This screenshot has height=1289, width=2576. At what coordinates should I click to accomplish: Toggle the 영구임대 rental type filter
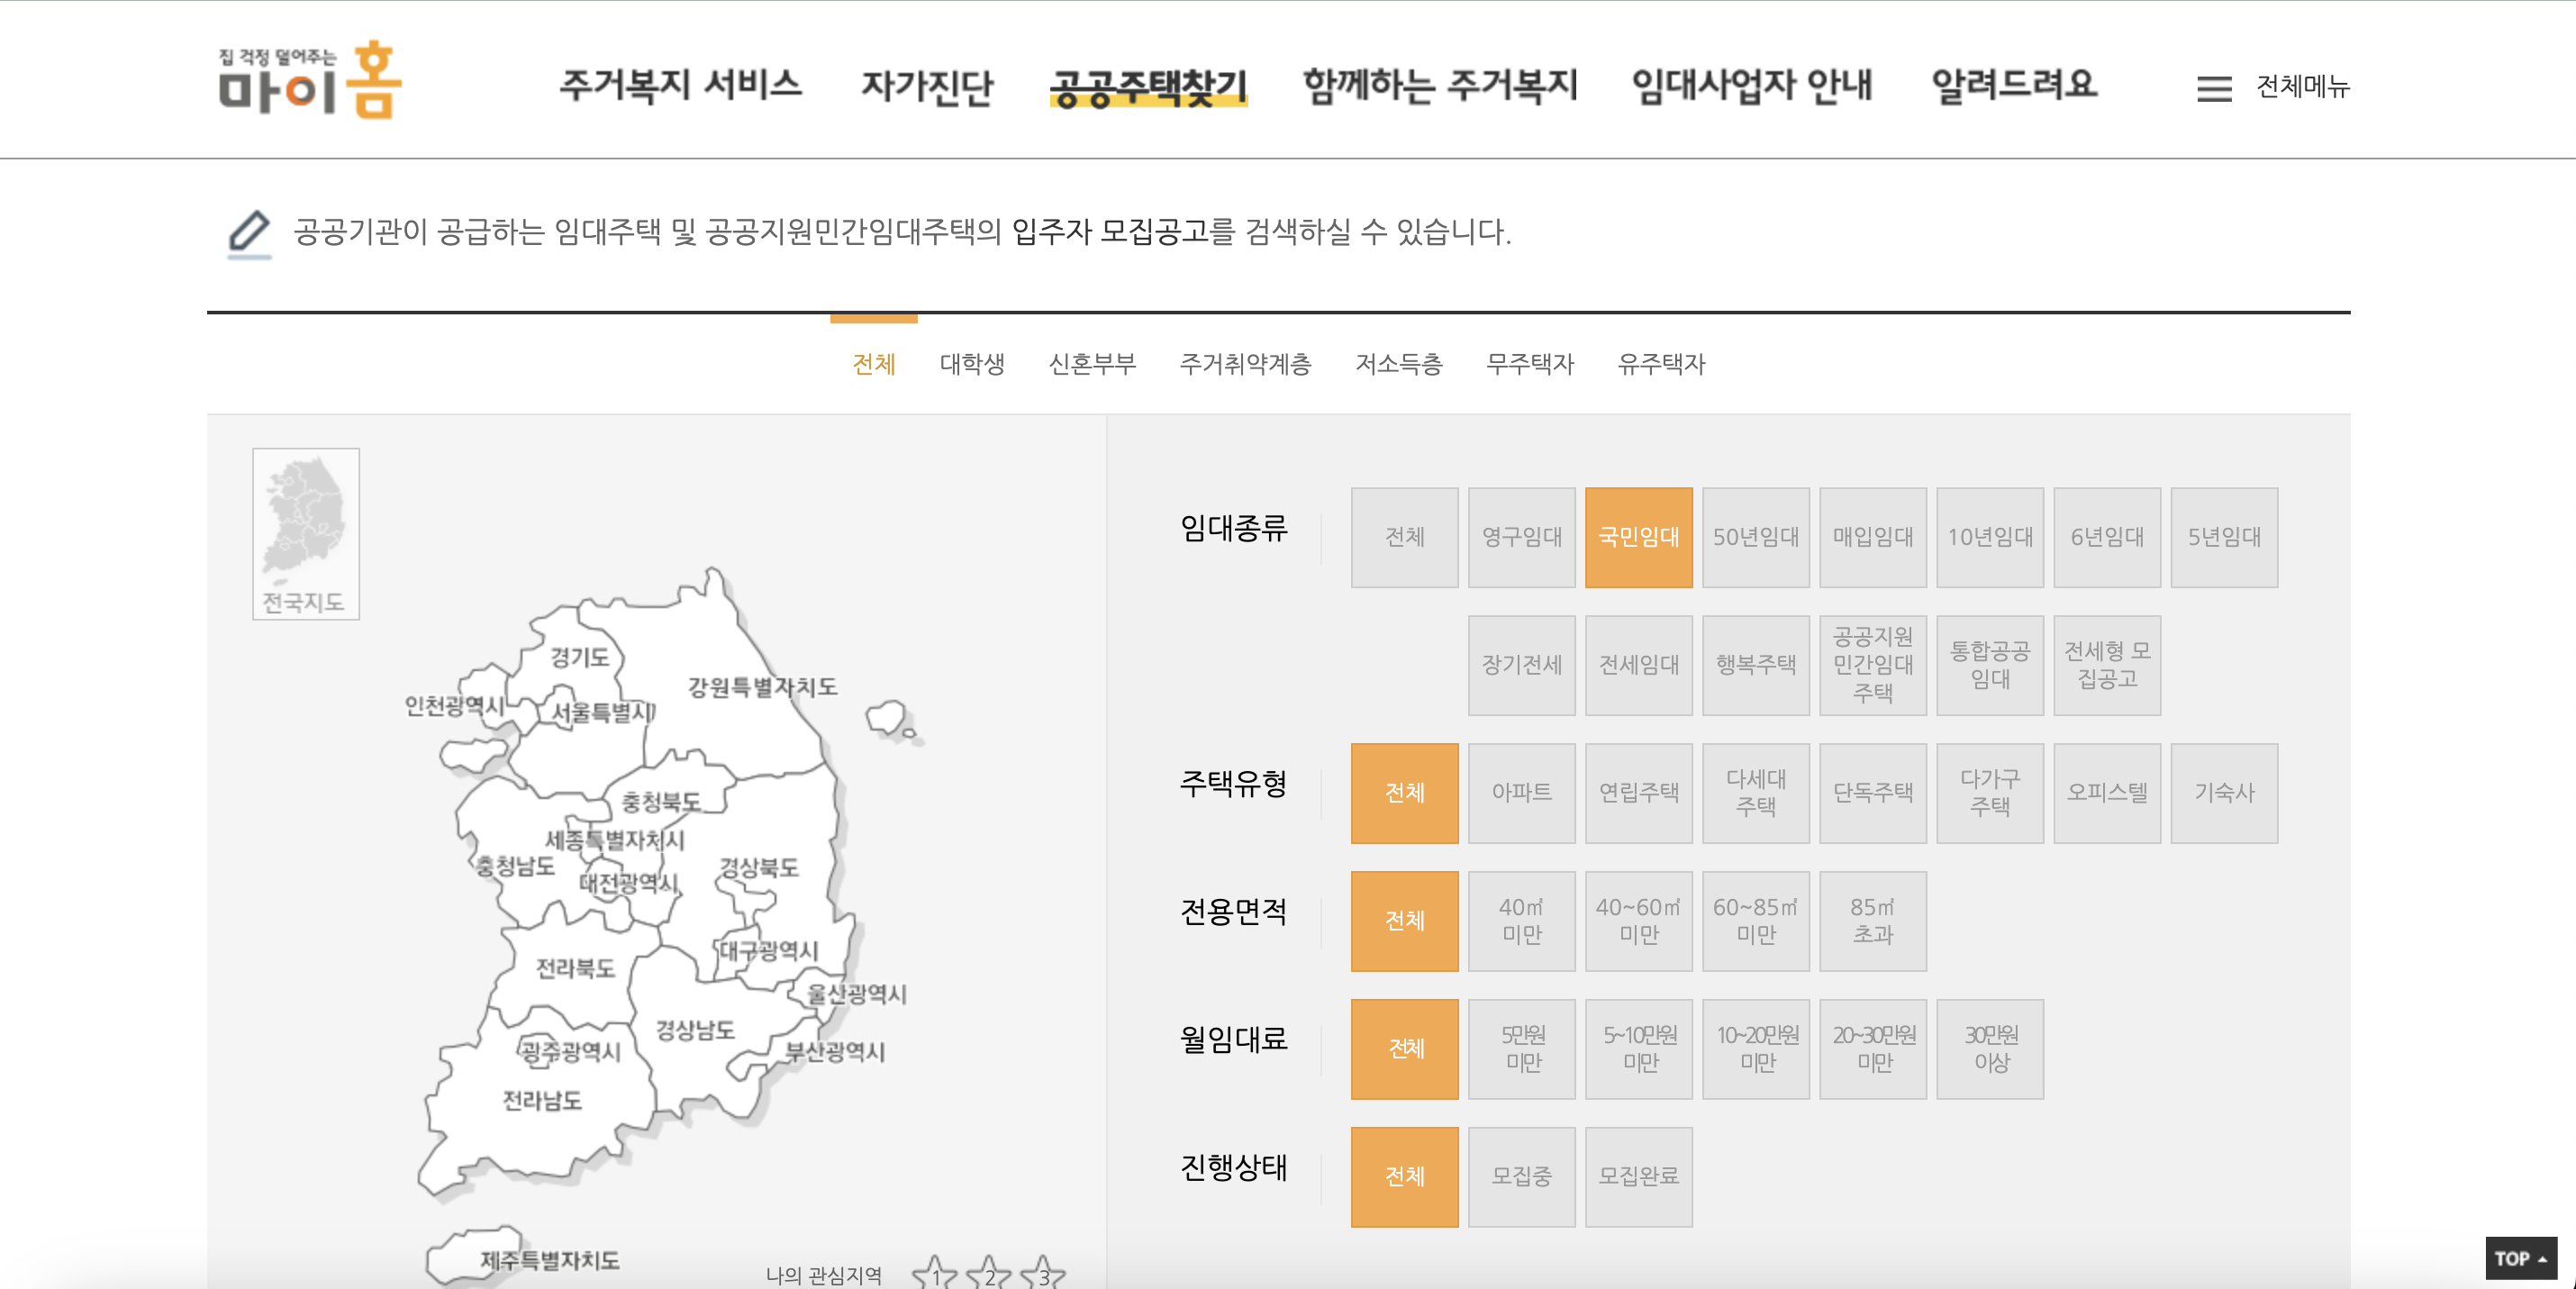tap(1522, 537)
